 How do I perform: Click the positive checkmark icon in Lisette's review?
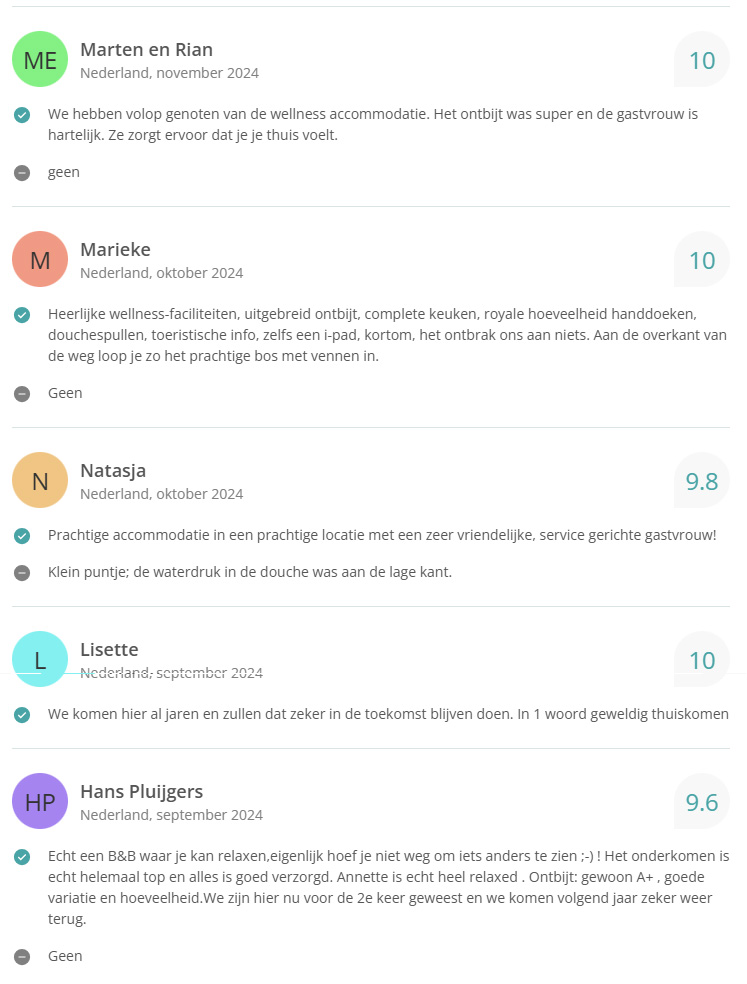22,715
